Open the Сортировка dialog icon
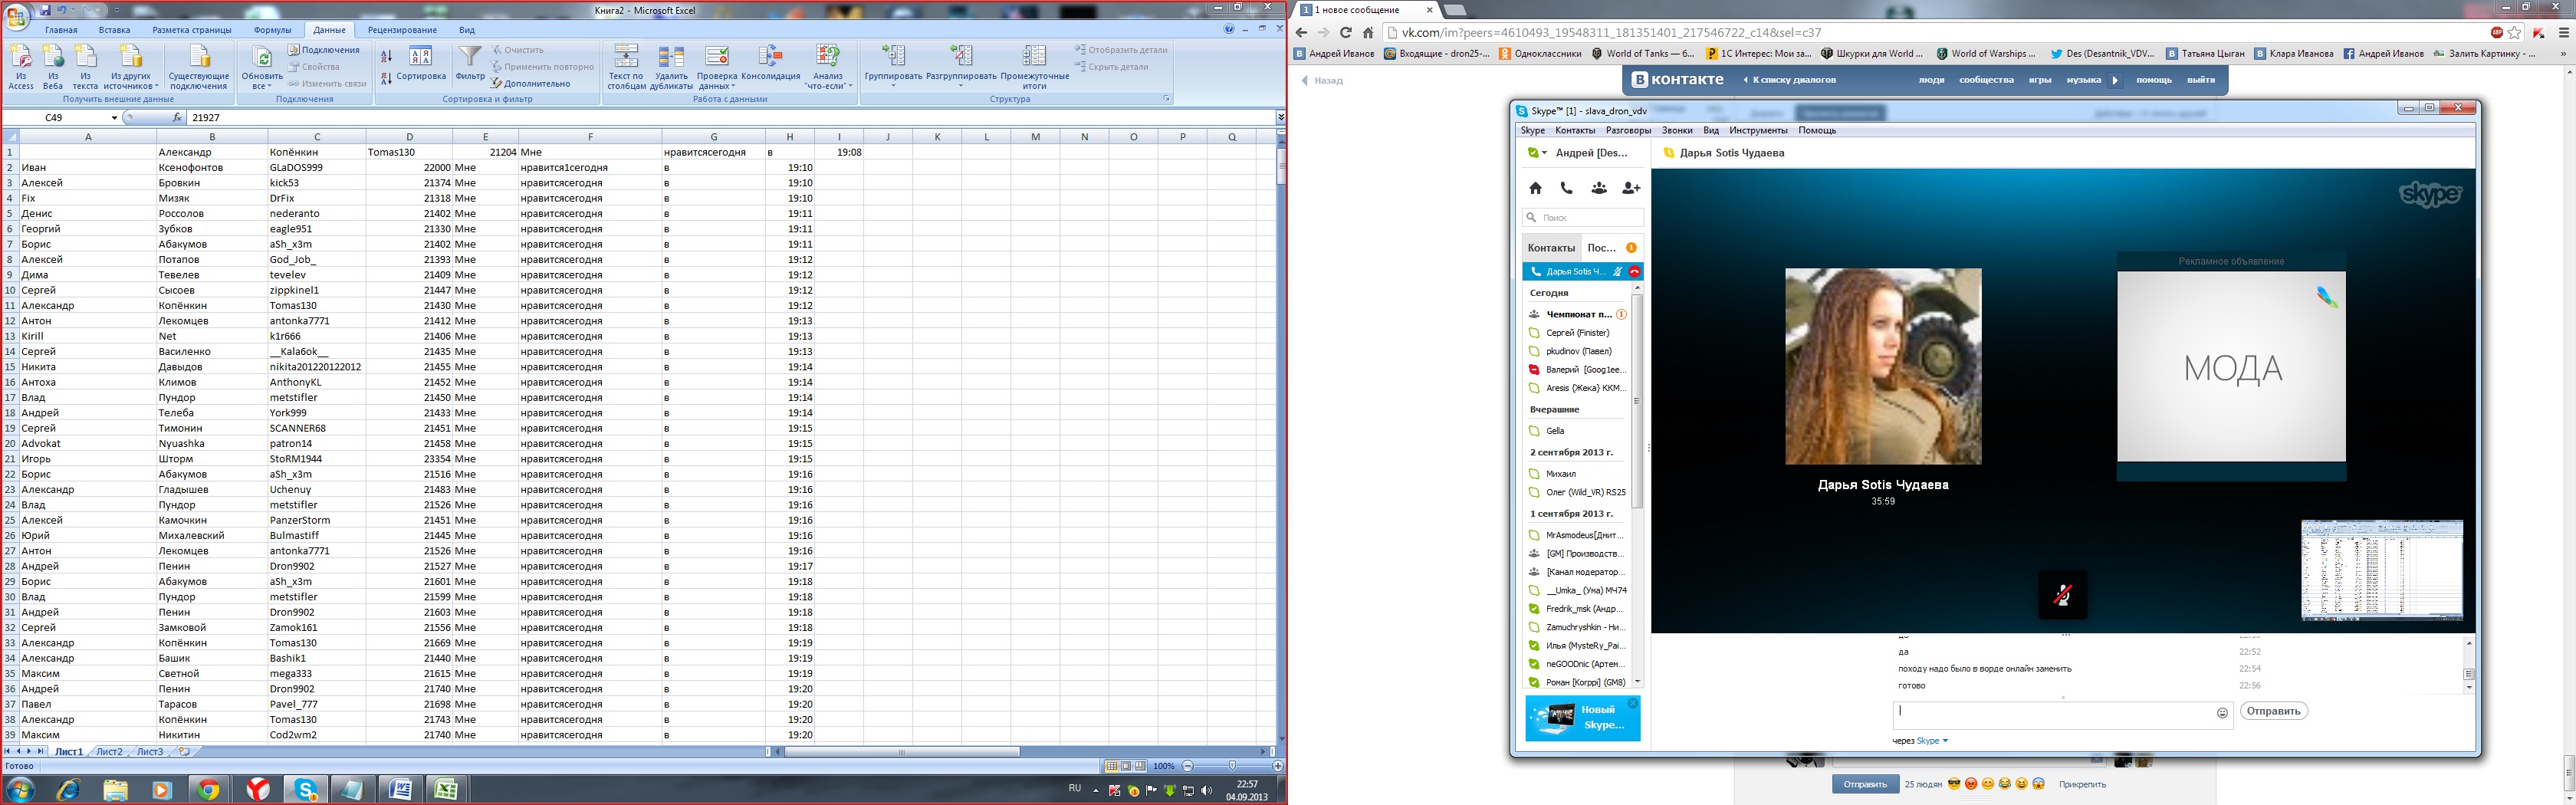The width and height of the screenshot is (2576, 805). tap(421, 63)
